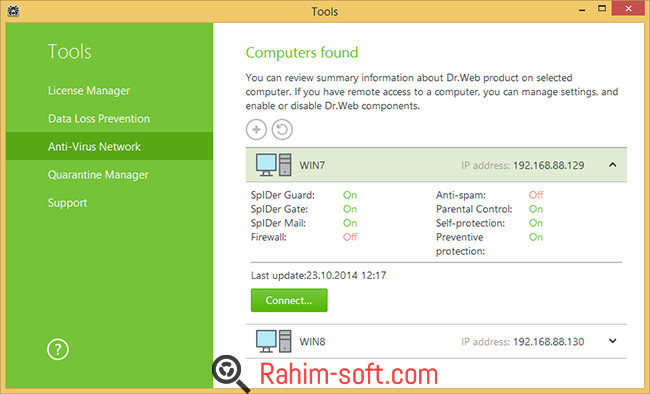Click the Connect... button
Image resolution: width=650 pixels, height=394 pixels.
pos(289,300)
